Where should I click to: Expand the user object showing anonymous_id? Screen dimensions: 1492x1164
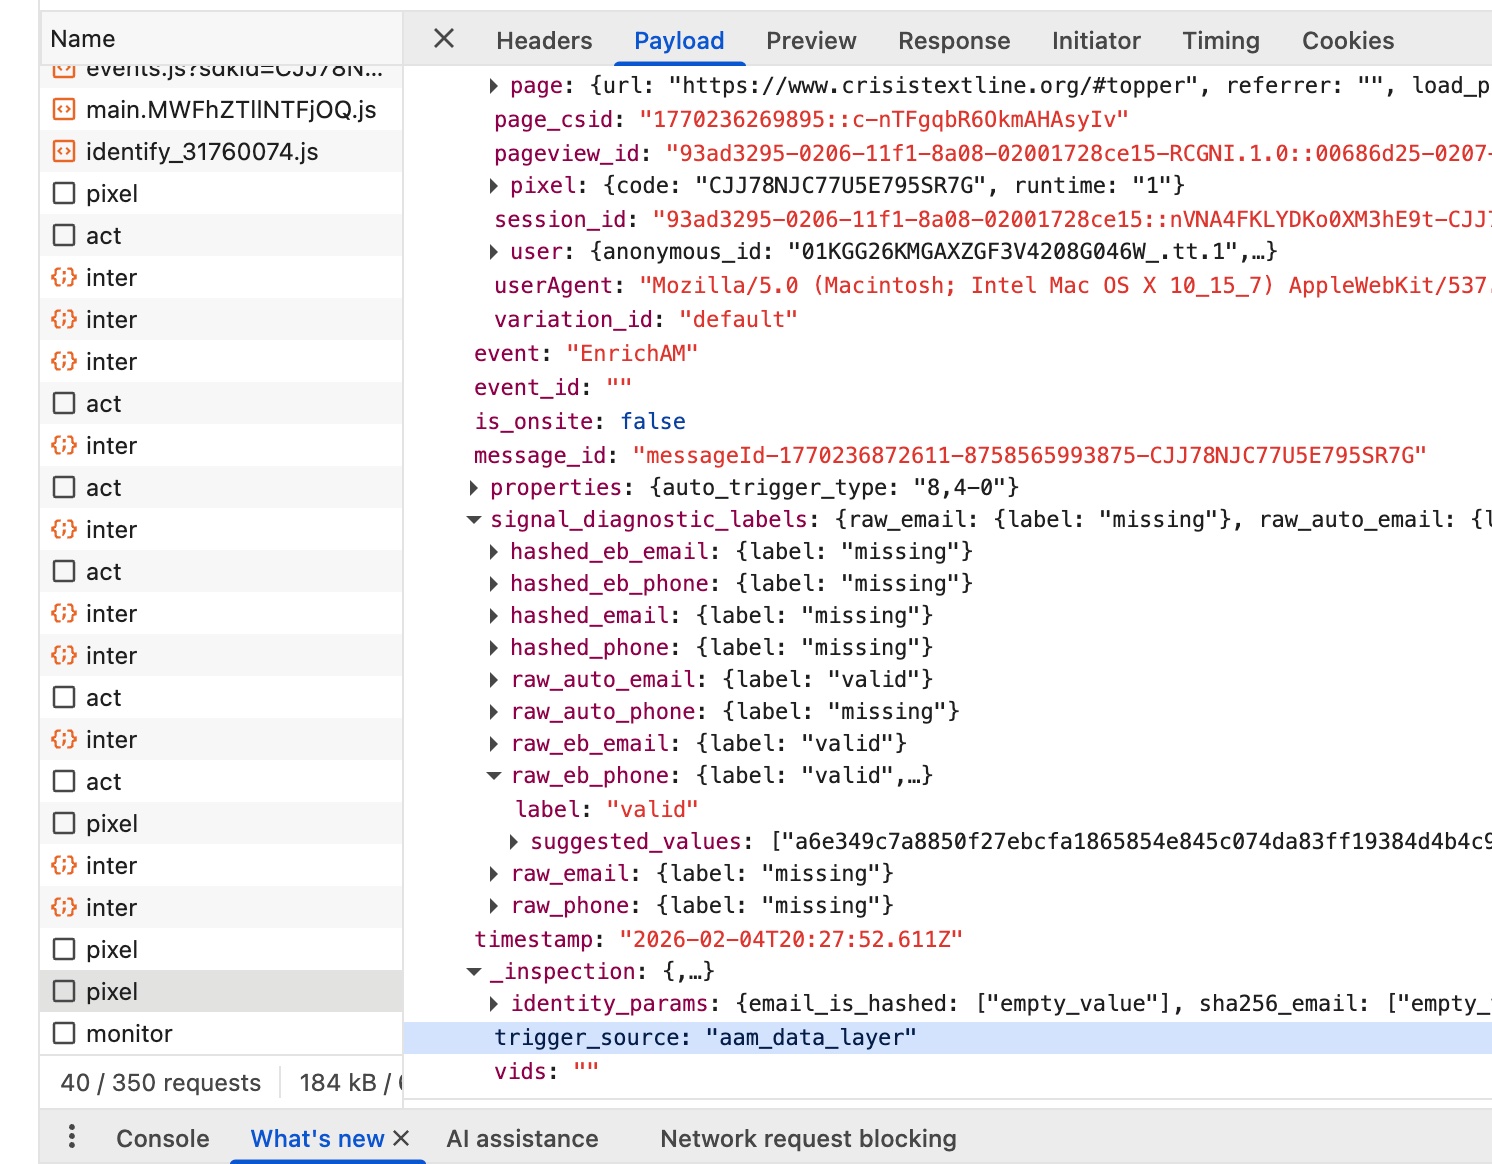click(493, 251)
